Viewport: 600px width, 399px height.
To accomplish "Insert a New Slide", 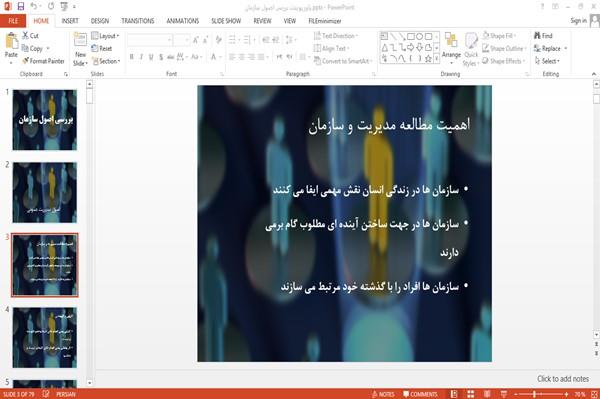I will point(80,49).
